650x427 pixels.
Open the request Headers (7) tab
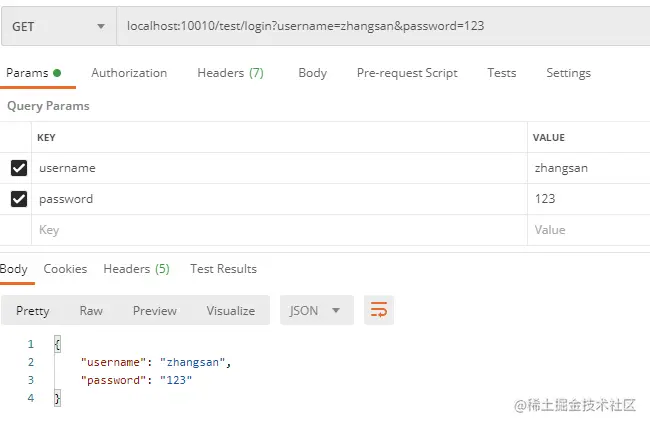(x=230, y=73)
